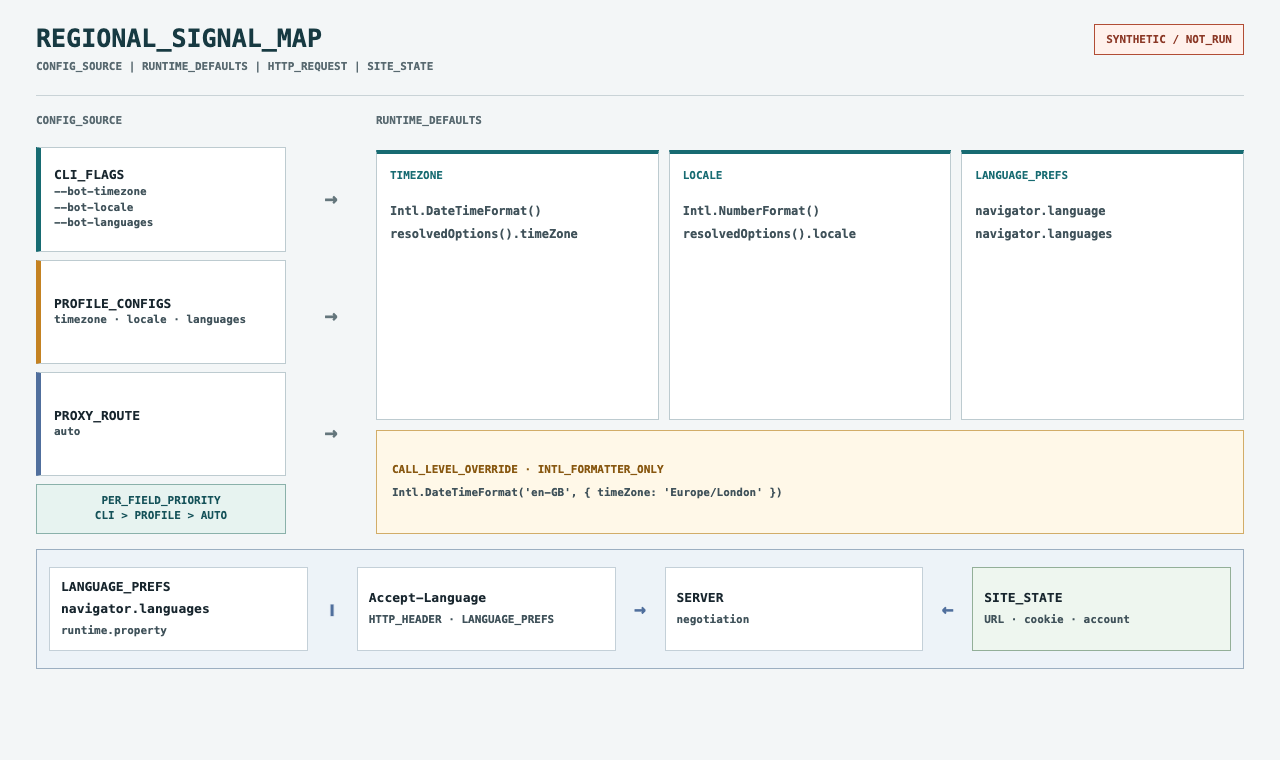Screen dimensions: 1280x760
Task: Click the LANGUAGE_PREFS heading above 'runtime.property'
Action: (116, 586)
